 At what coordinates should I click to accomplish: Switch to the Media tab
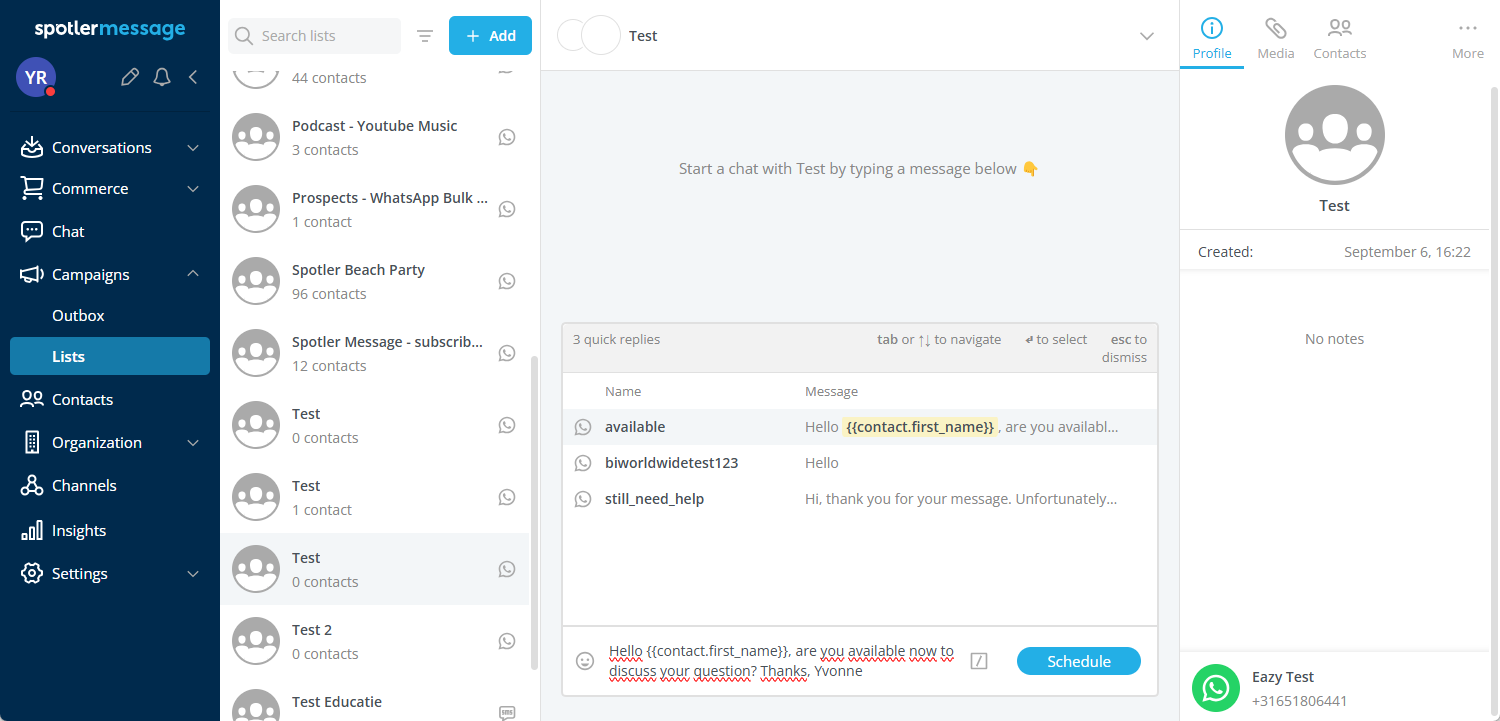[1275, 39]
